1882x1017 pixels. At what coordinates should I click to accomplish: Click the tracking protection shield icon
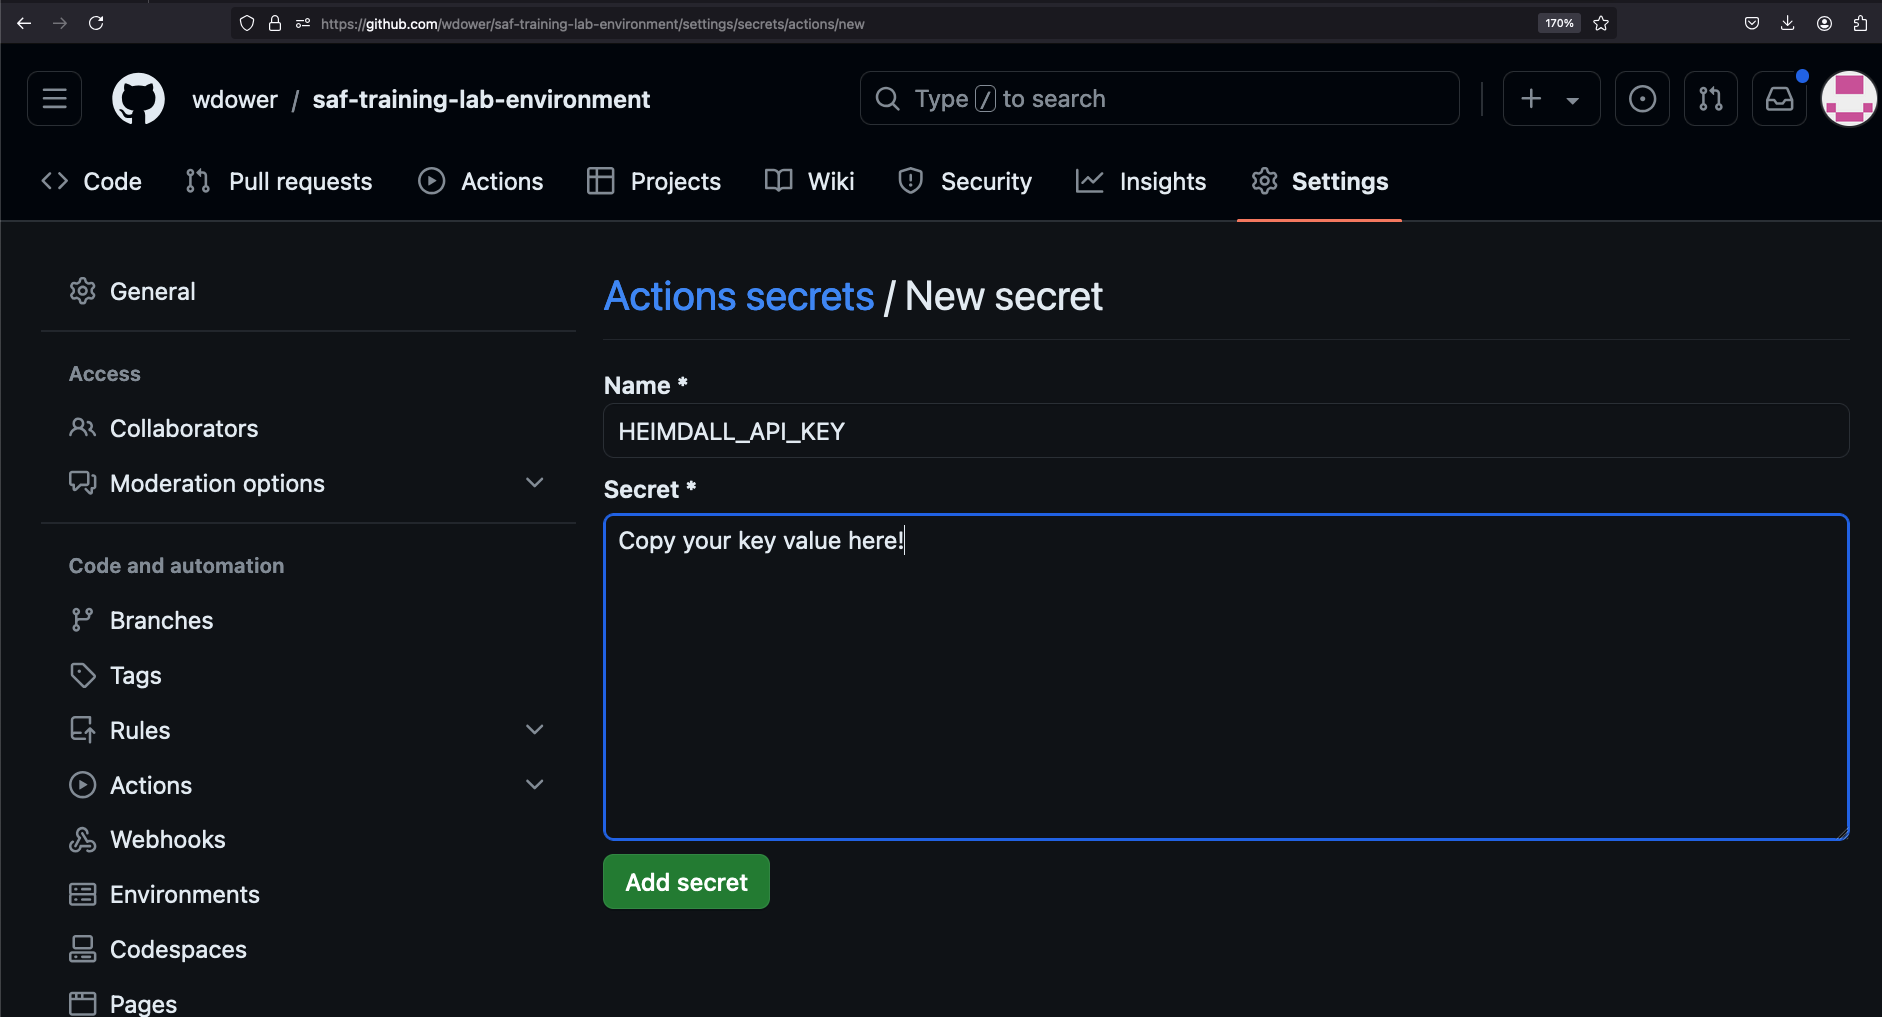click(246, 22)
